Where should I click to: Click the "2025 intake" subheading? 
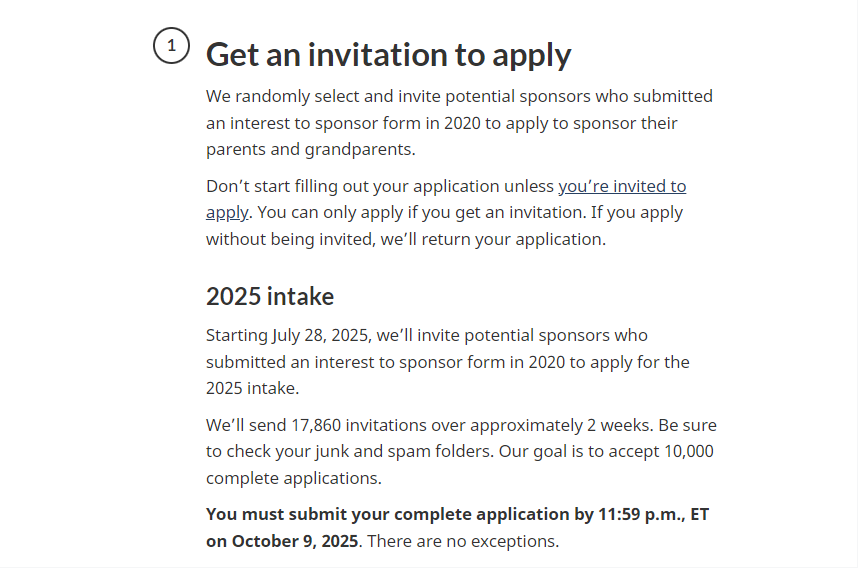pyautogui.click(x=270, y=297)
